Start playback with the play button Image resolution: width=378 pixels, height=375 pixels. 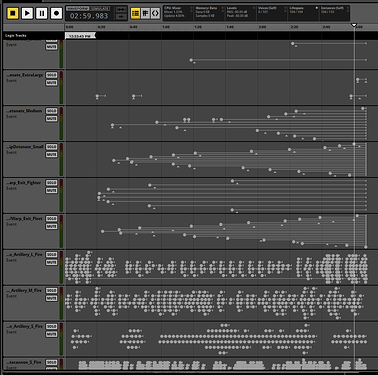27,13
